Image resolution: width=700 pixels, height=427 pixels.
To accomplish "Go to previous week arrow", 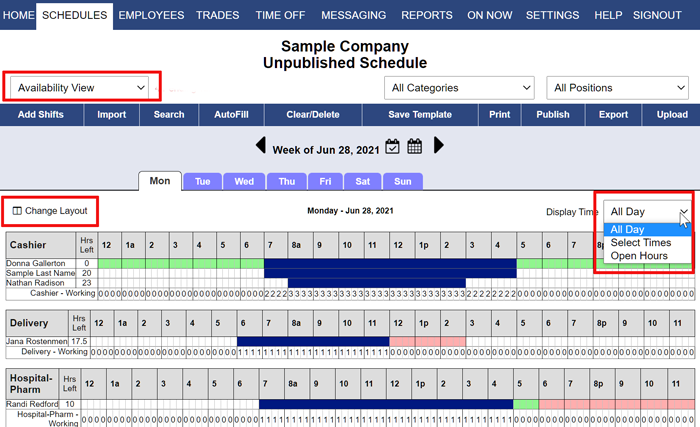I will tap(261, 145).
